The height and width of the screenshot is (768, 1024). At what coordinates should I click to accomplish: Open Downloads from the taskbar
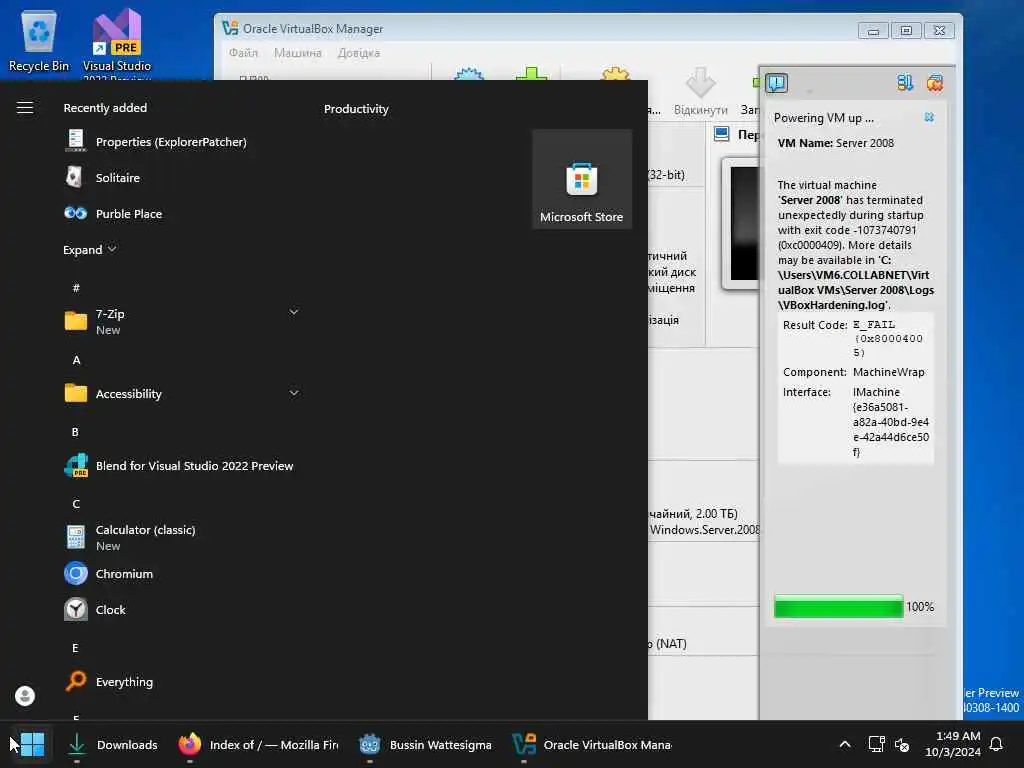114,744
